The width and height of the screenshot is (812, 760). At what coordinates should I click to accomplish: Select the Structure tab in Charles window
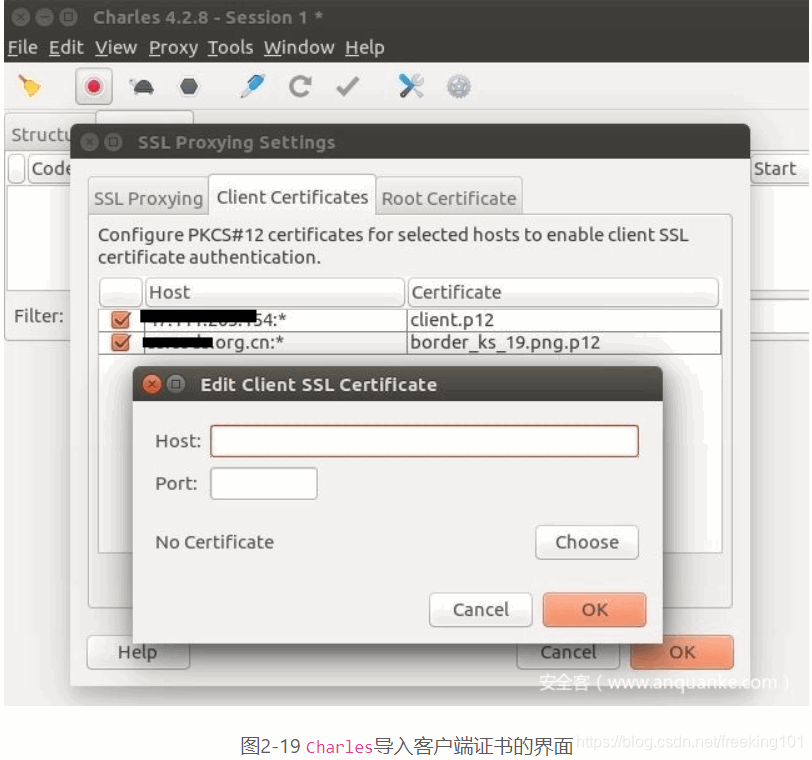click(39, 135)
